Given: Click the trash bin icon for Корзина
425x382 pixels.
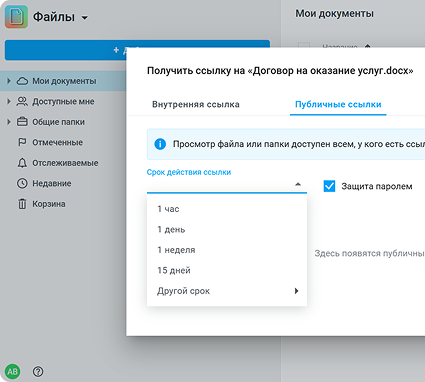Looking at the screenshot, I should [22, 204].
